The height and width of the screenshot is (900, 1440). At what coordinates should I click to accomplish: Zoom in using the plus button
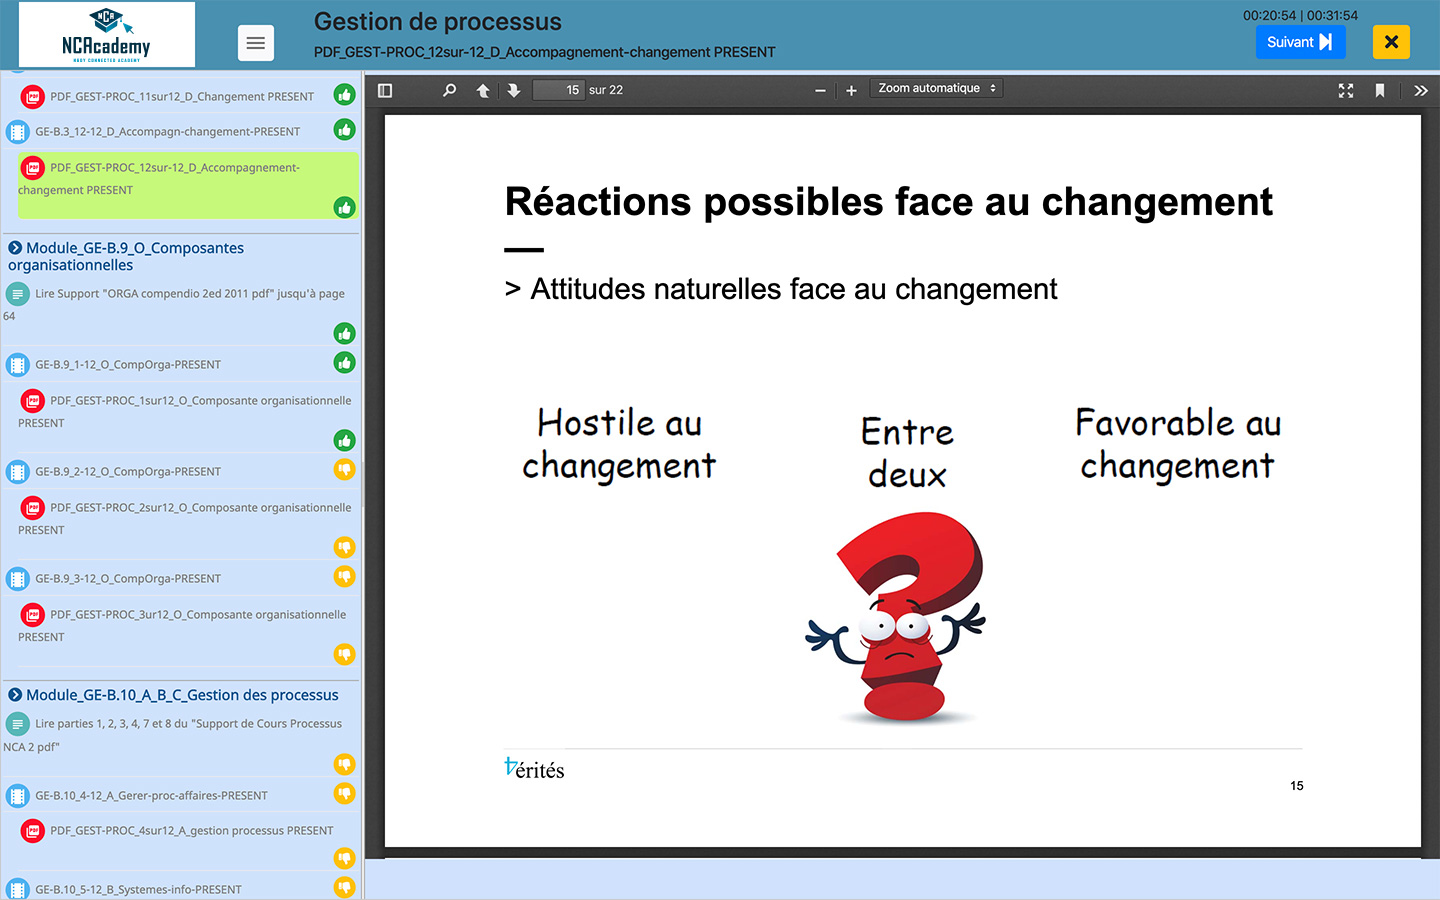pos(851,90)
